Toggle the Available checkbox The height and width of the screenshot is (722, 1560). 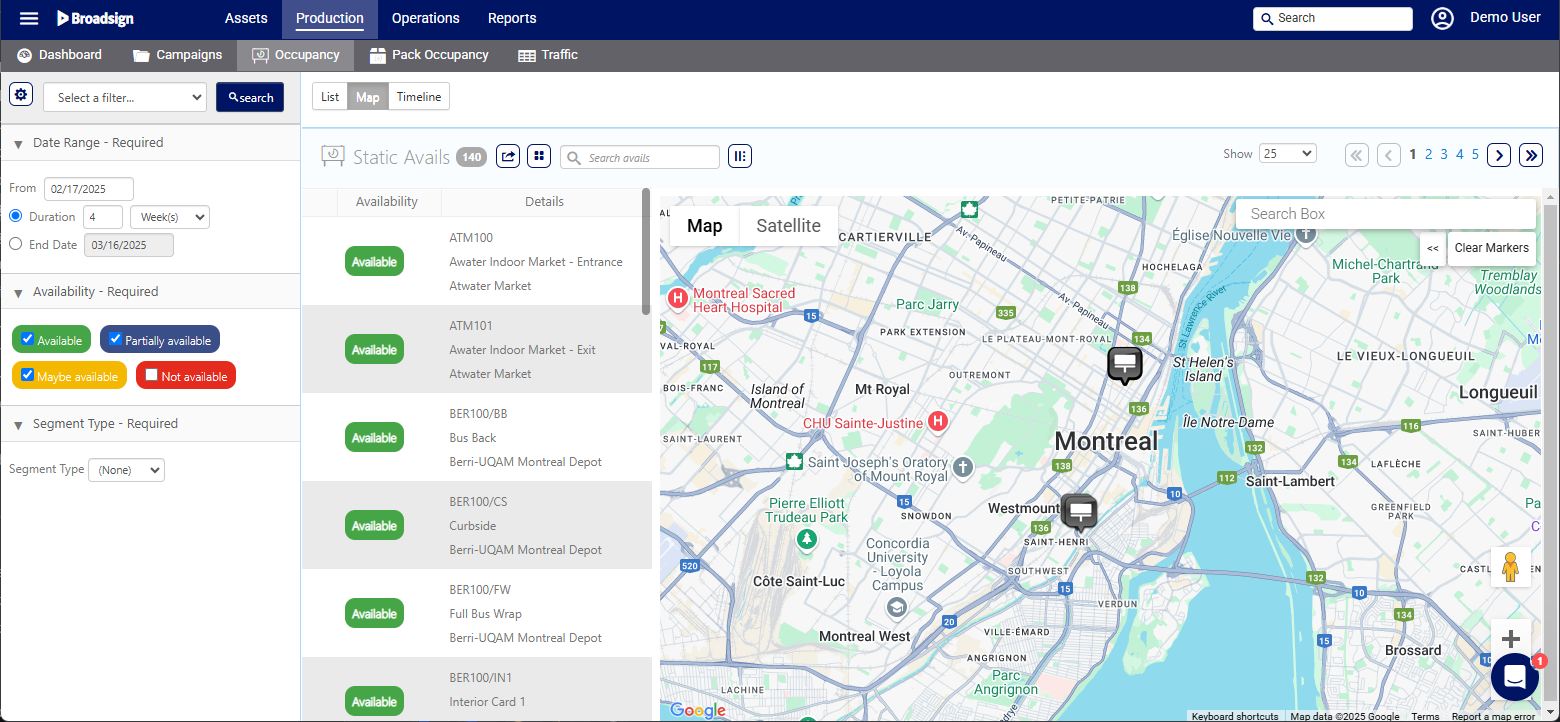pyautogui.click(x=28, y=339)
